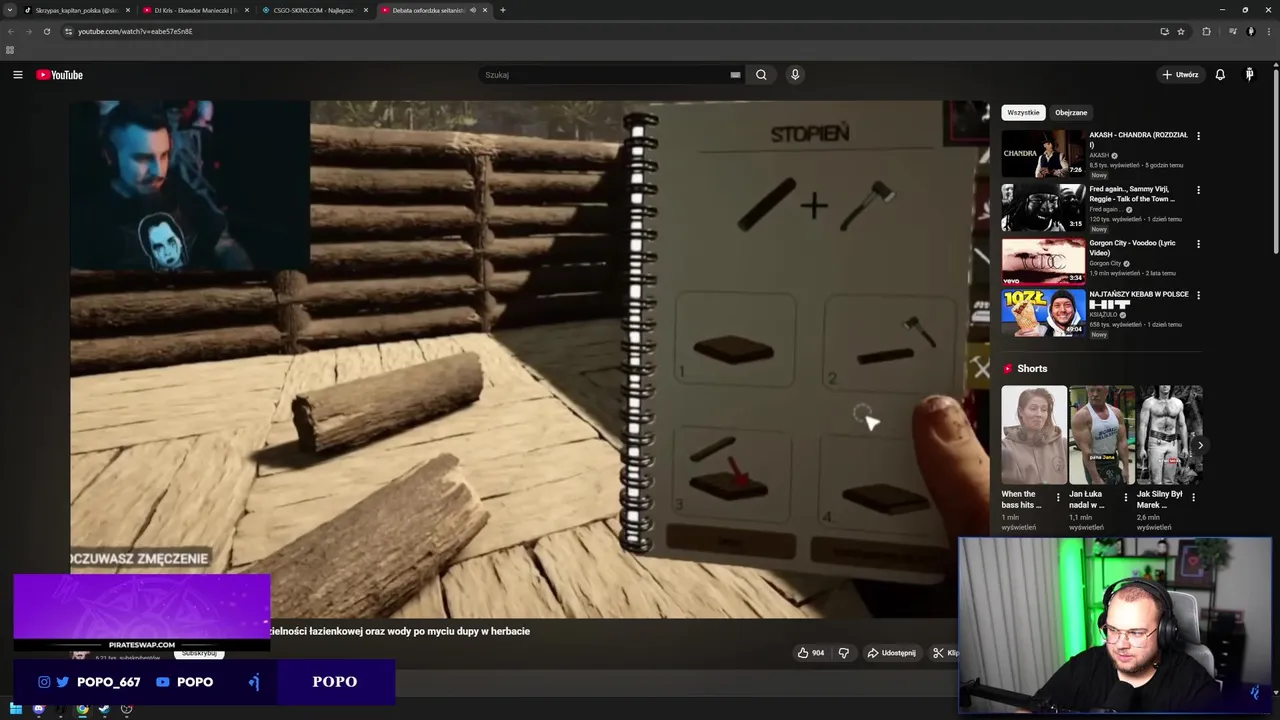Go to the YouTube home logo
The width and height of the screenshot is (1280, 720).
[59, 75]
